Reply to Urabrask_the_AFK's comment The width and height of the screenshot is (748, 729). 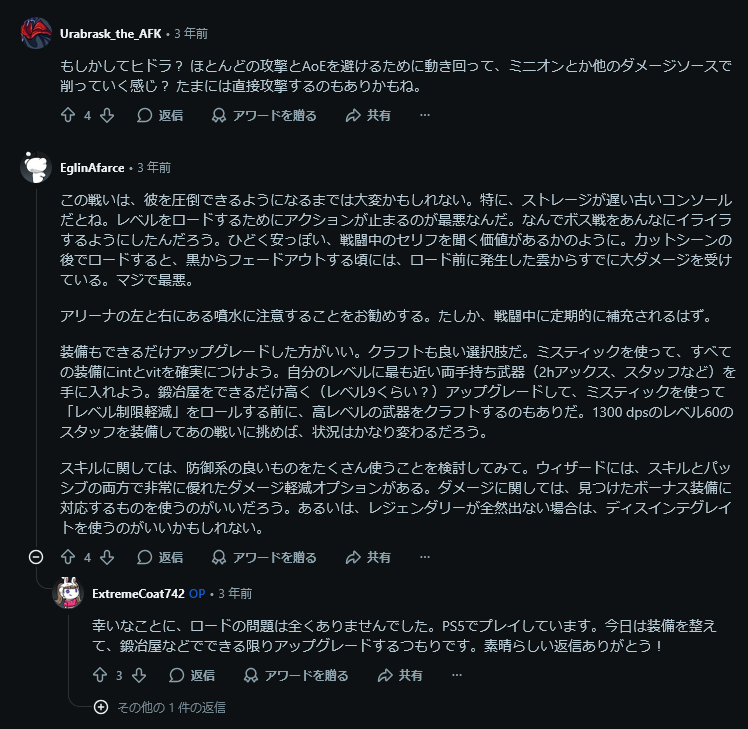point(160,115)
